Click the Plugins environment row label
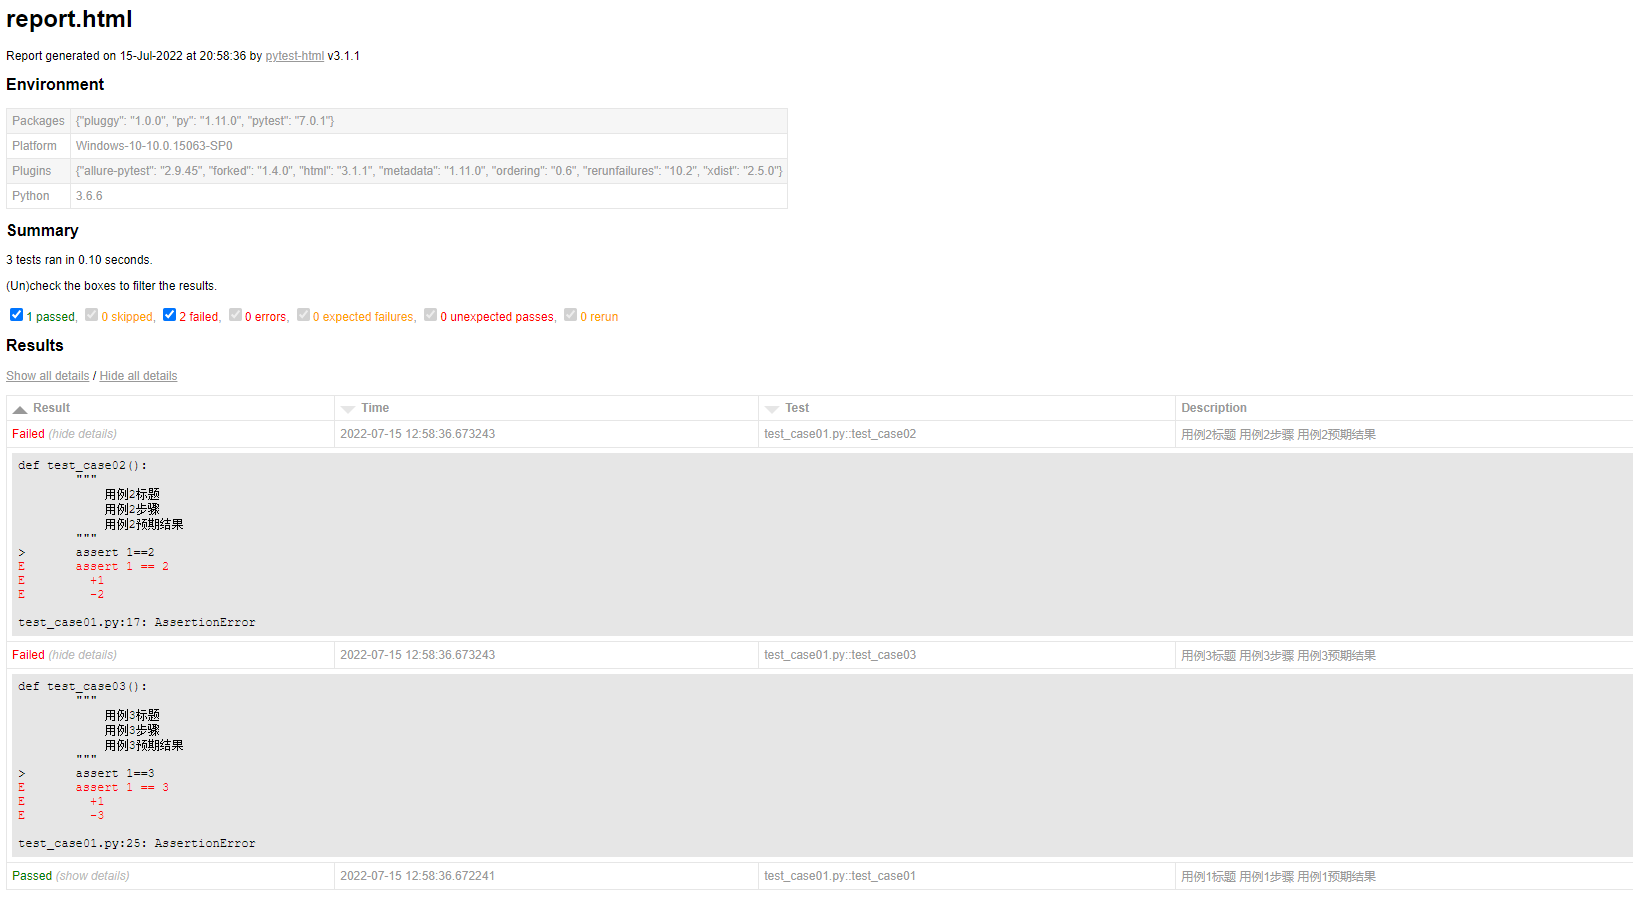Image resolution: width=1633 pixels, height=899 pixels. (32, 171)
